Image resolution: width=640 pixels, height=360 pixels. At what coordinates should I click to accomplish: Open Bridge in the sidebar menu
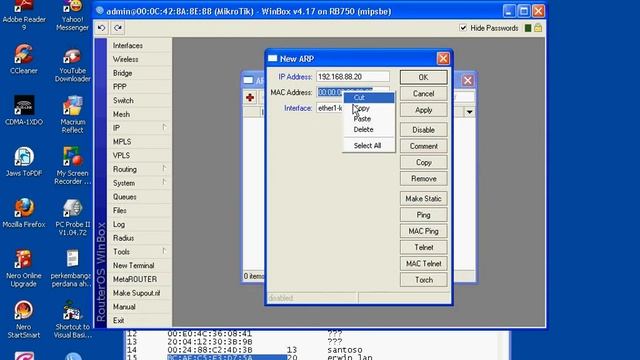(140, 73)
